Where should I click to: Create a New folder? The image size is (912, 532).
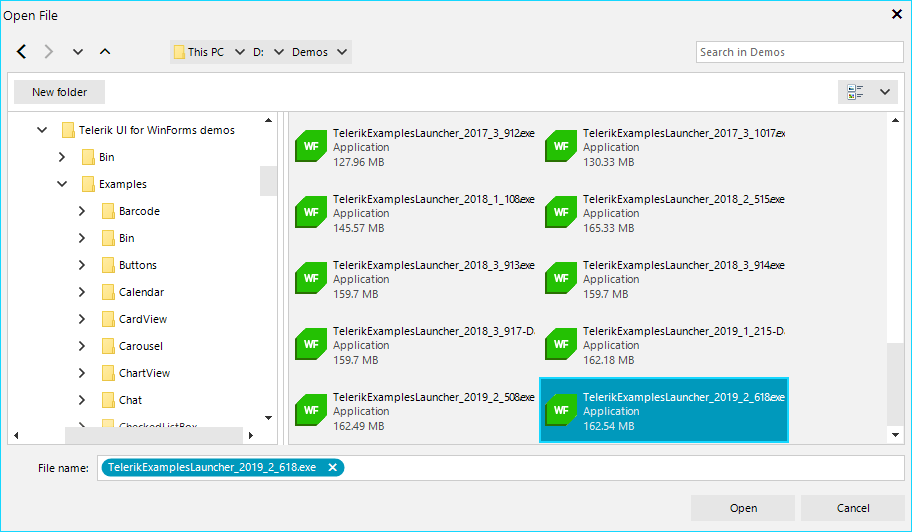coord(59,92)
